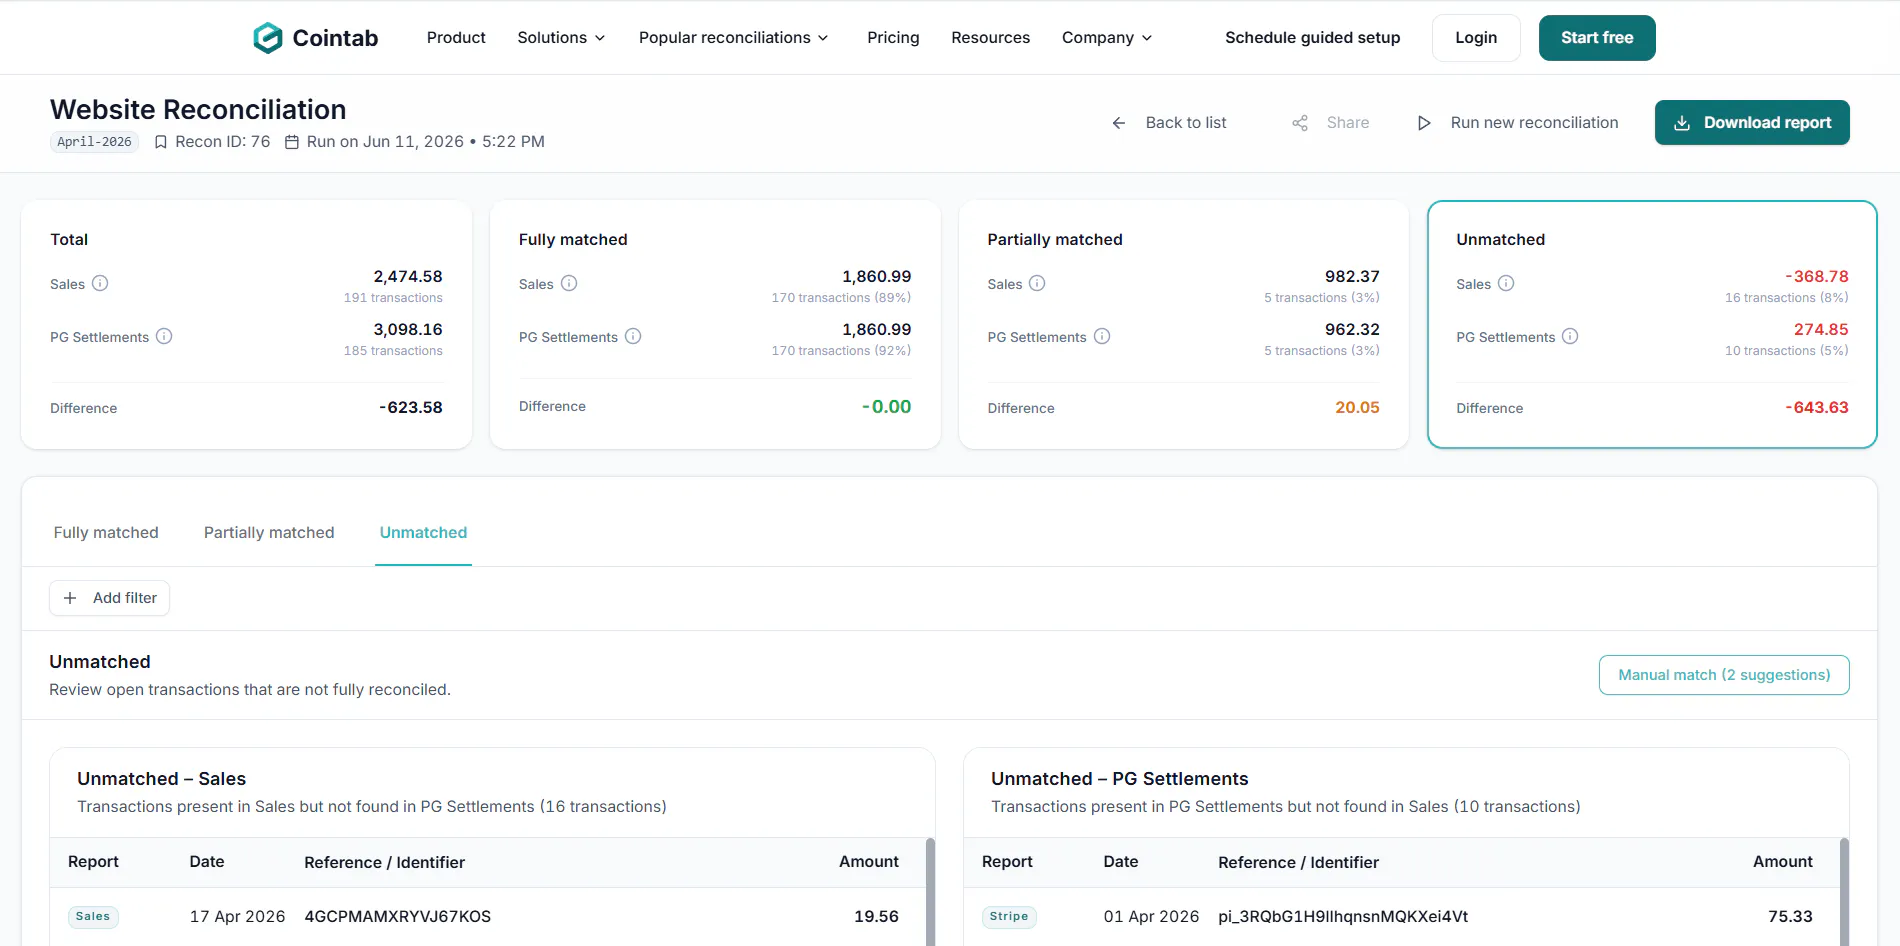Click the partially matched difference 20.05
This screenshot has width=1900, height=946.
(1357, 408)
